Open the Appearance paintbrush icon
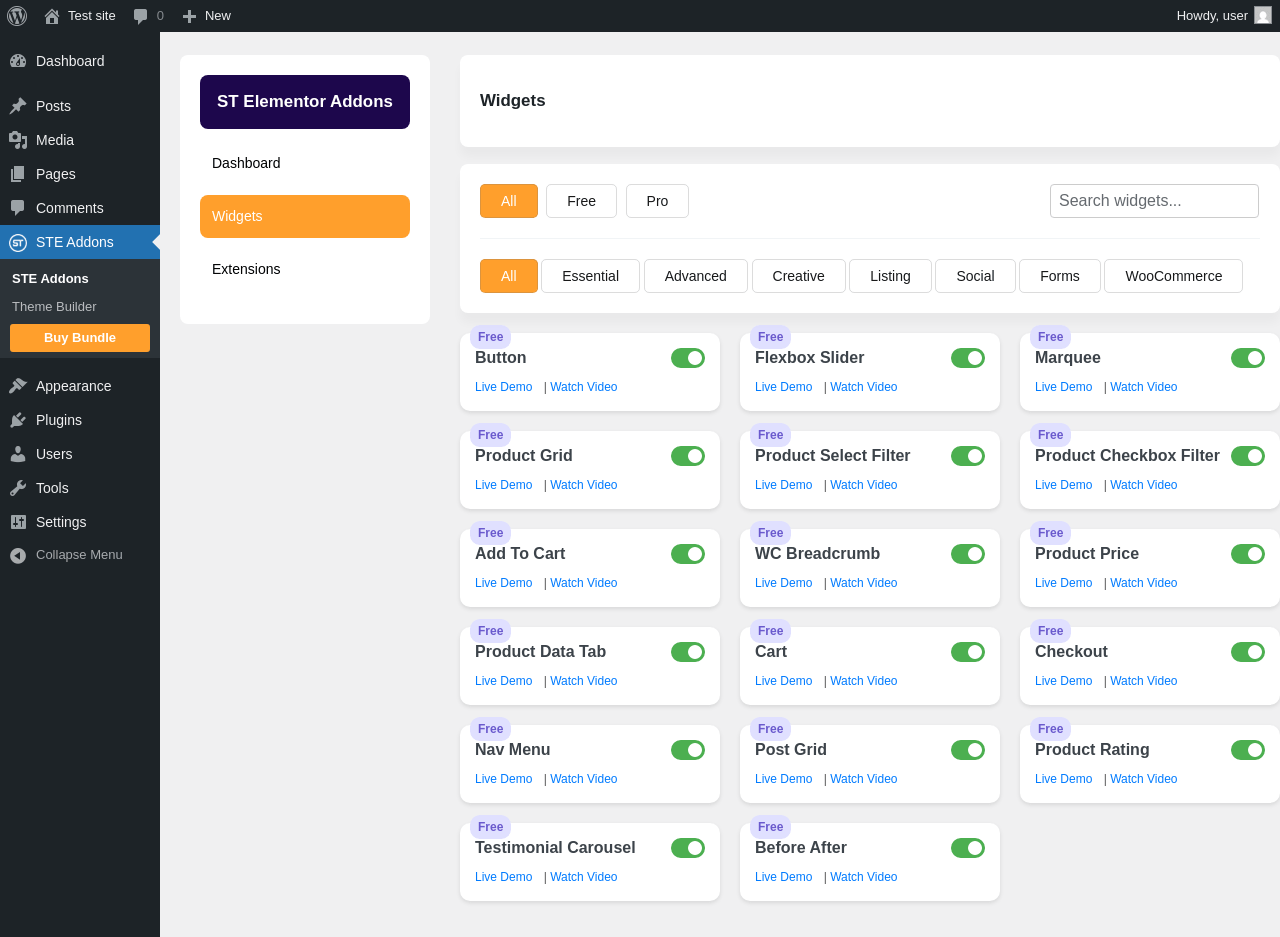The width and height of the screenshot is (1280, 937). pos(18,386)
